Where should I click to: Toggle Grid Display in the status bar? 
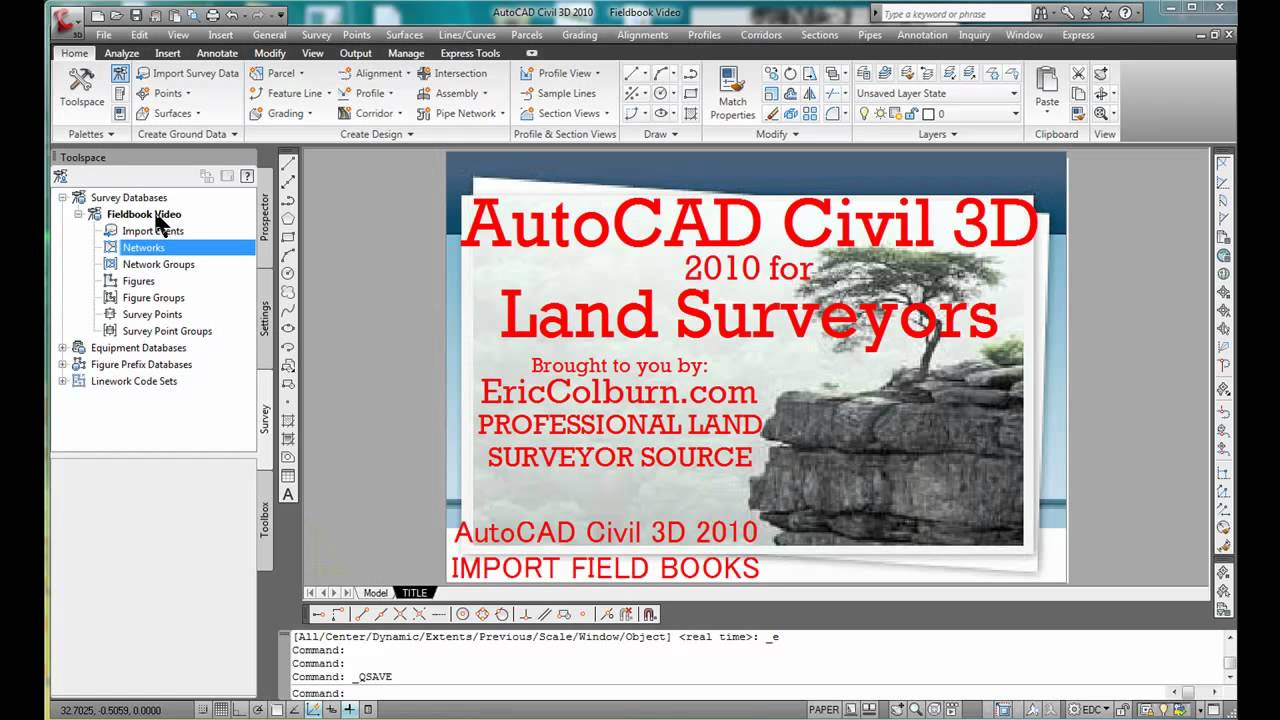[222, 709]
